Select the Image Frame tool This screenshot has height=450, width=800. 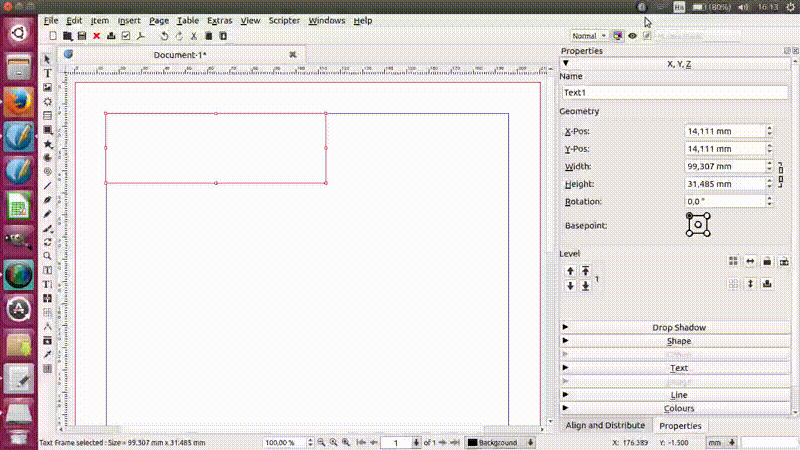pos(47,88)
